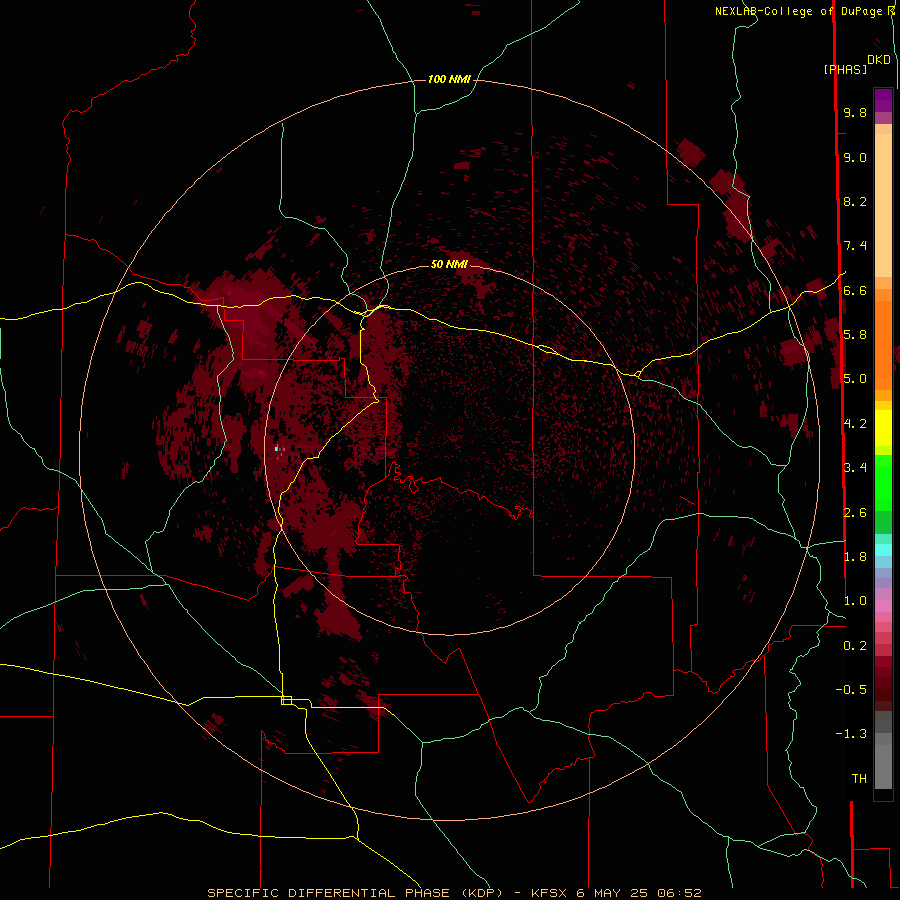The height and width of the screenshot is (900, 900).
Task: Pick the yellow swatch on the color bar
Action: 883,428
